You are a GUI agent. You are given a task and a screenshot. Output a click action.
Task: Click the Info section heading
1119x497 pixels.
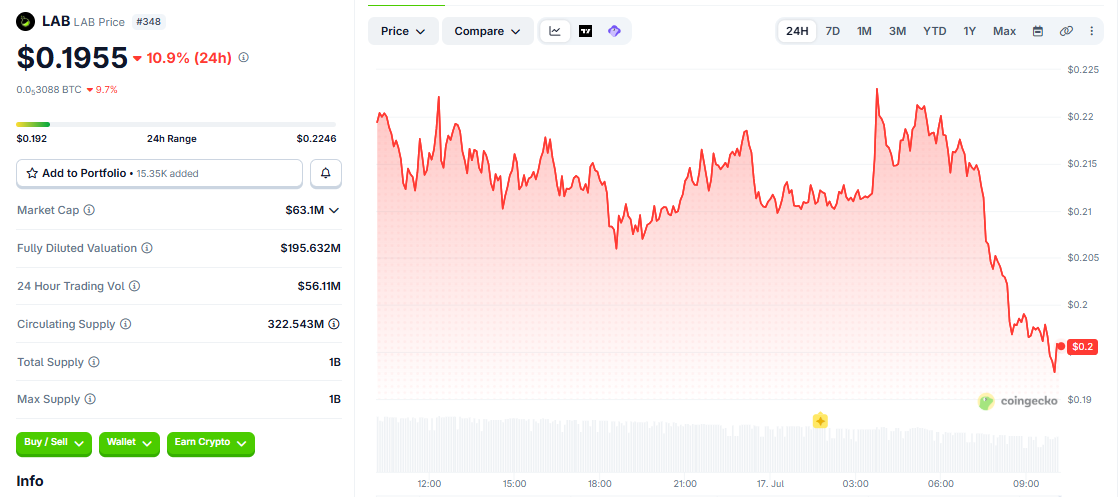coord(30,481)
